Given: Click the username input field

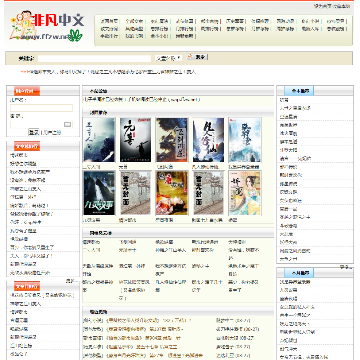Looking at the screenshot, I should pyautogui.click(x=41, y=108).
